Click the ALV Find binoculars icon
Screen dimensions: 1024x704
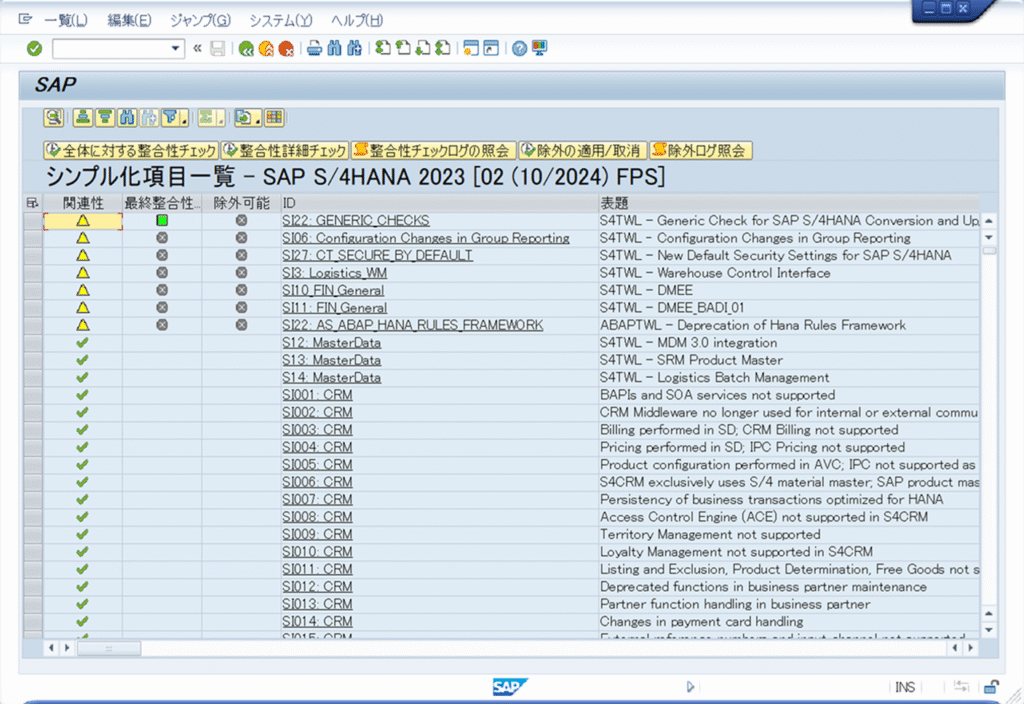pyautogui.click(x=127, y=118)
